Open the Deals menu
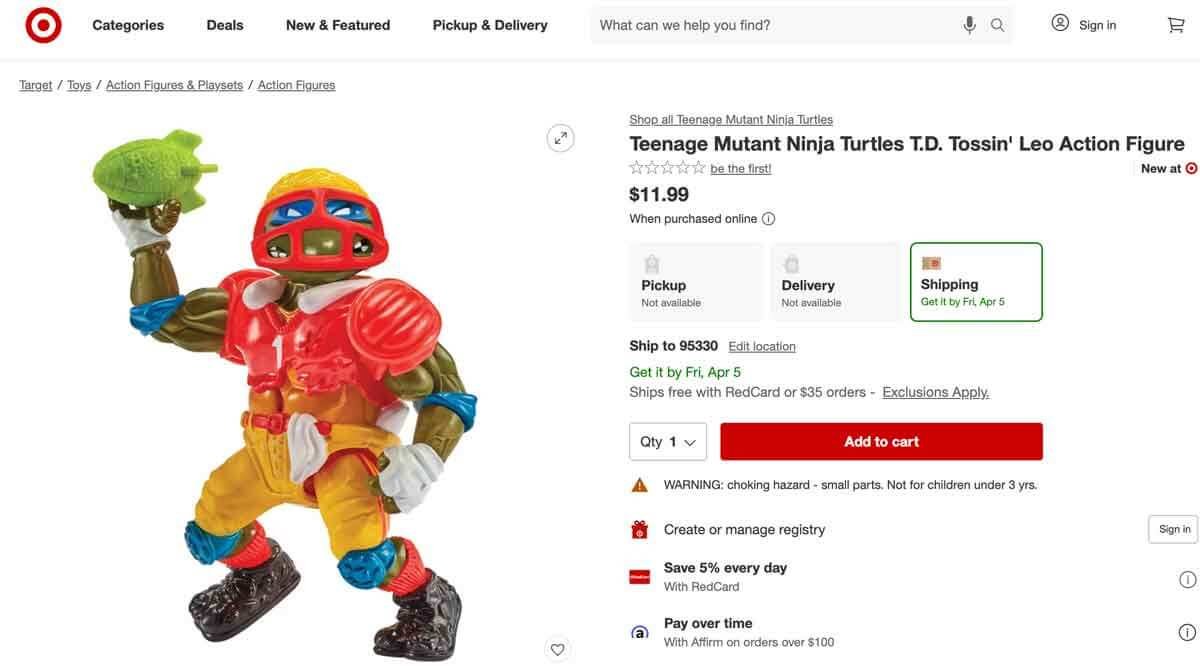This screenshot has height=666, width=1200. tap(225, 25)
